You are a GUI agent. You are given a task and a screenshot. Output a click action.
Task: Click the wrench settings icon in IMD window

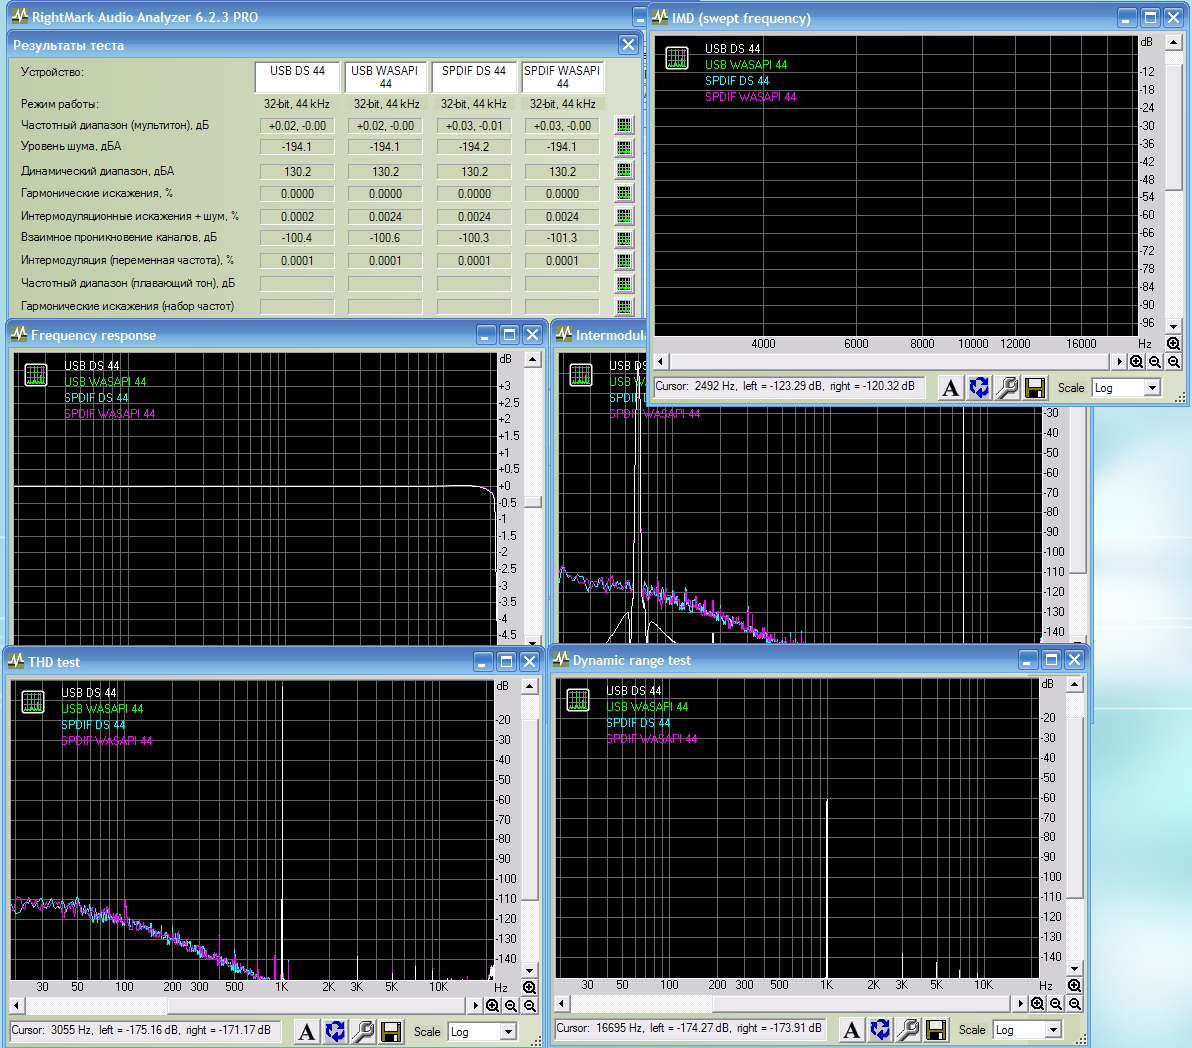[1007, 388]
